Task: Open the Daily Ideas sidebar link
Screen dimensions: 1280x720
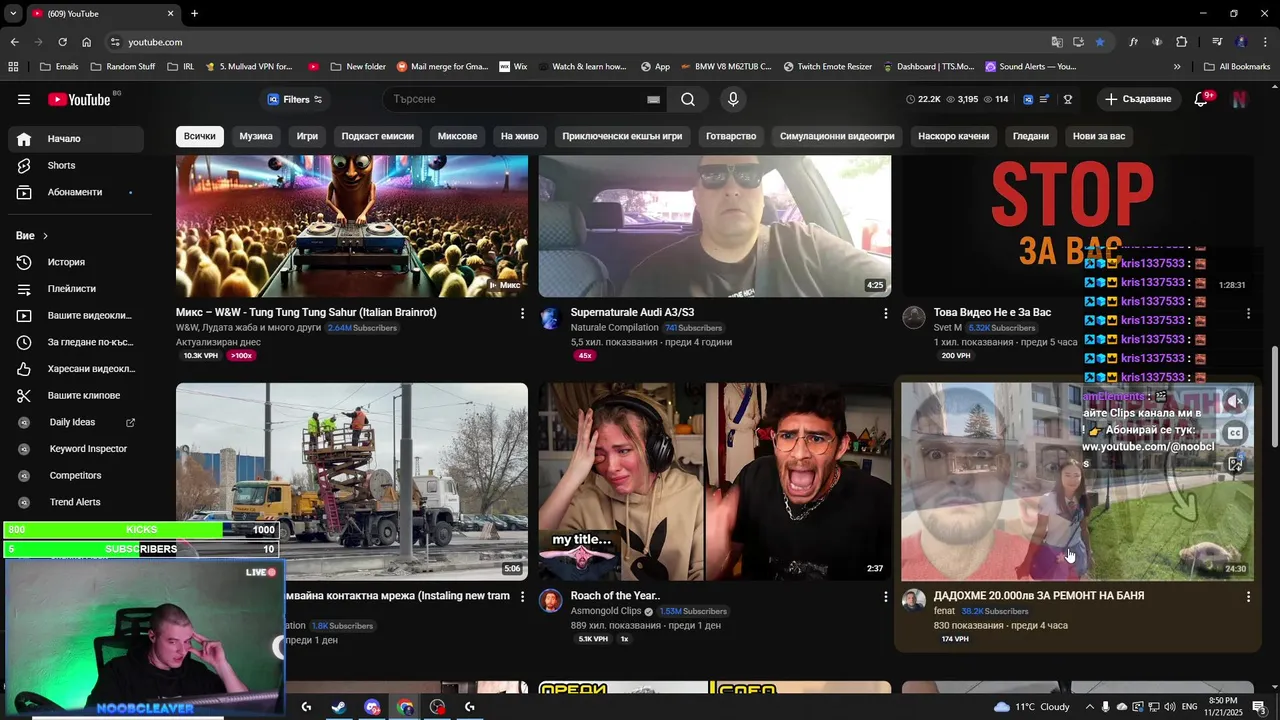Action: click(x=76, y=422)
